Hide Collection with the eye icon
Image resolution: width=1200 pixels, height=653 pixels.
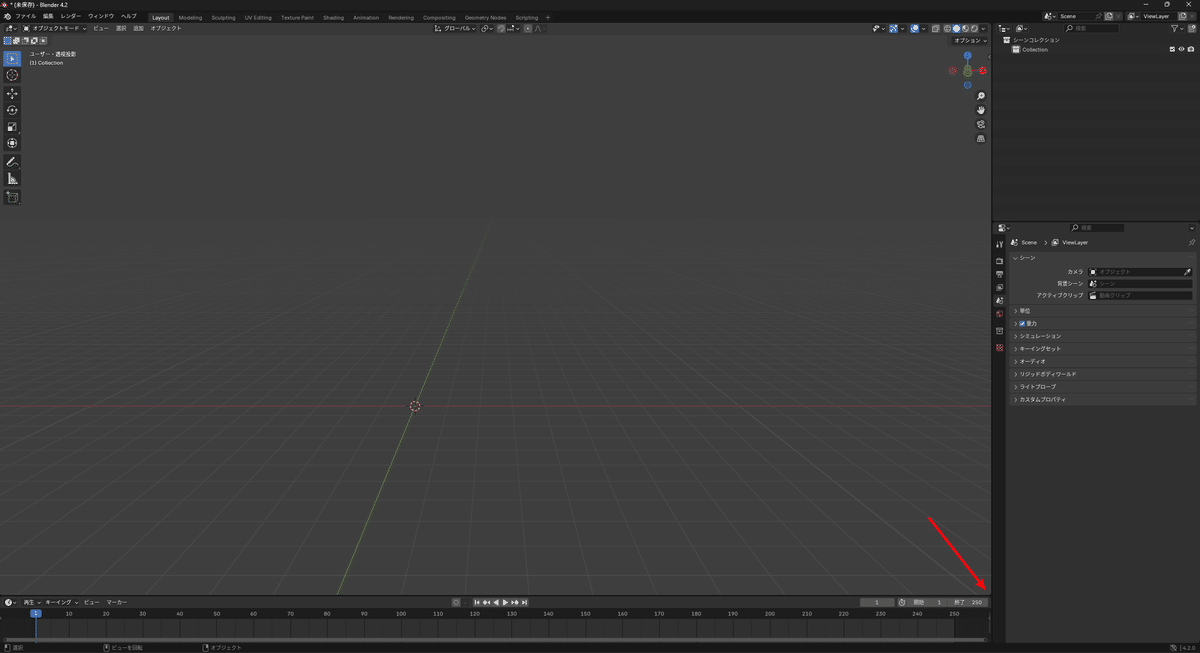point(1181,49)
